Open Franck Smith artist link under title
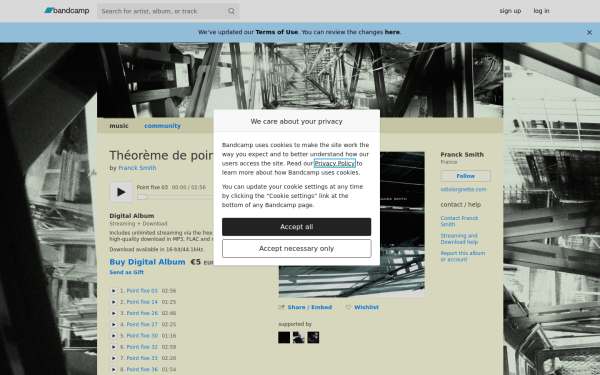The image size is (600, 375). pos(137,168)
